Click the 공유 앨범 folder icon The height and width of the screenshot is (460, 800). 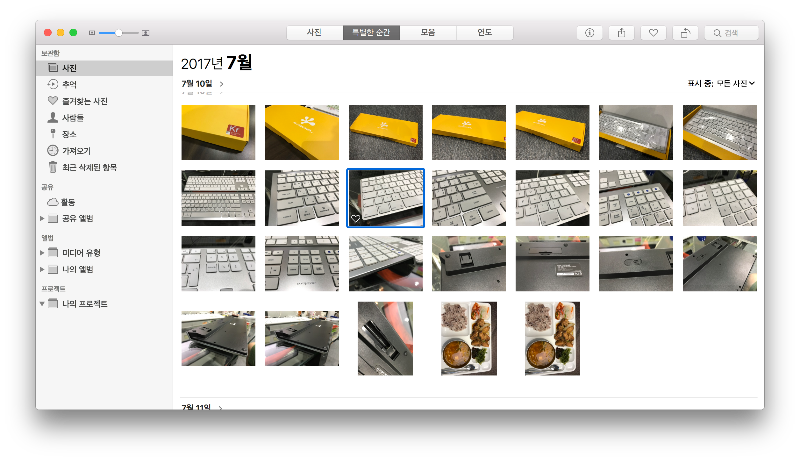53,218
